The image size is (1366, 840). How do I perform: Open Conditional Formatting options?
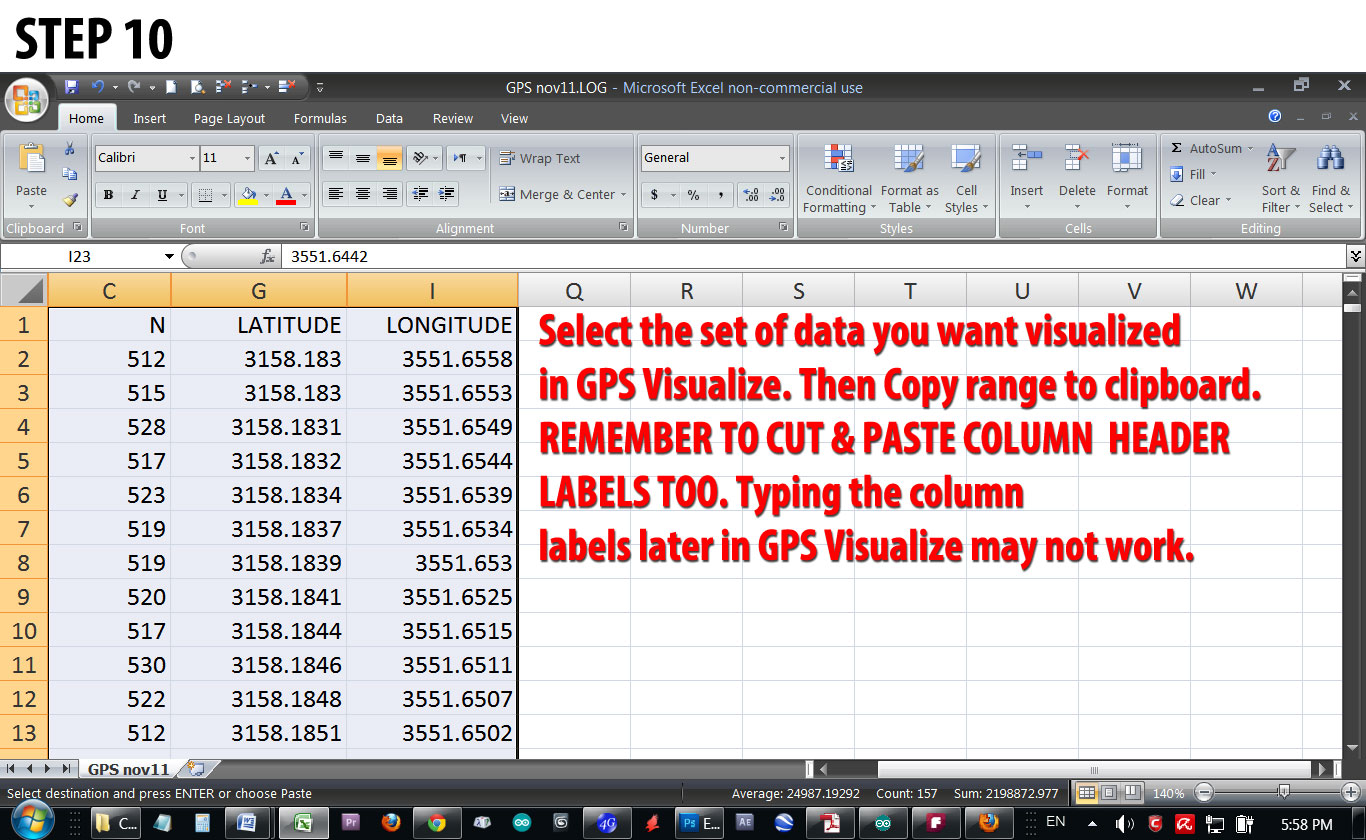tap(838, 178)
